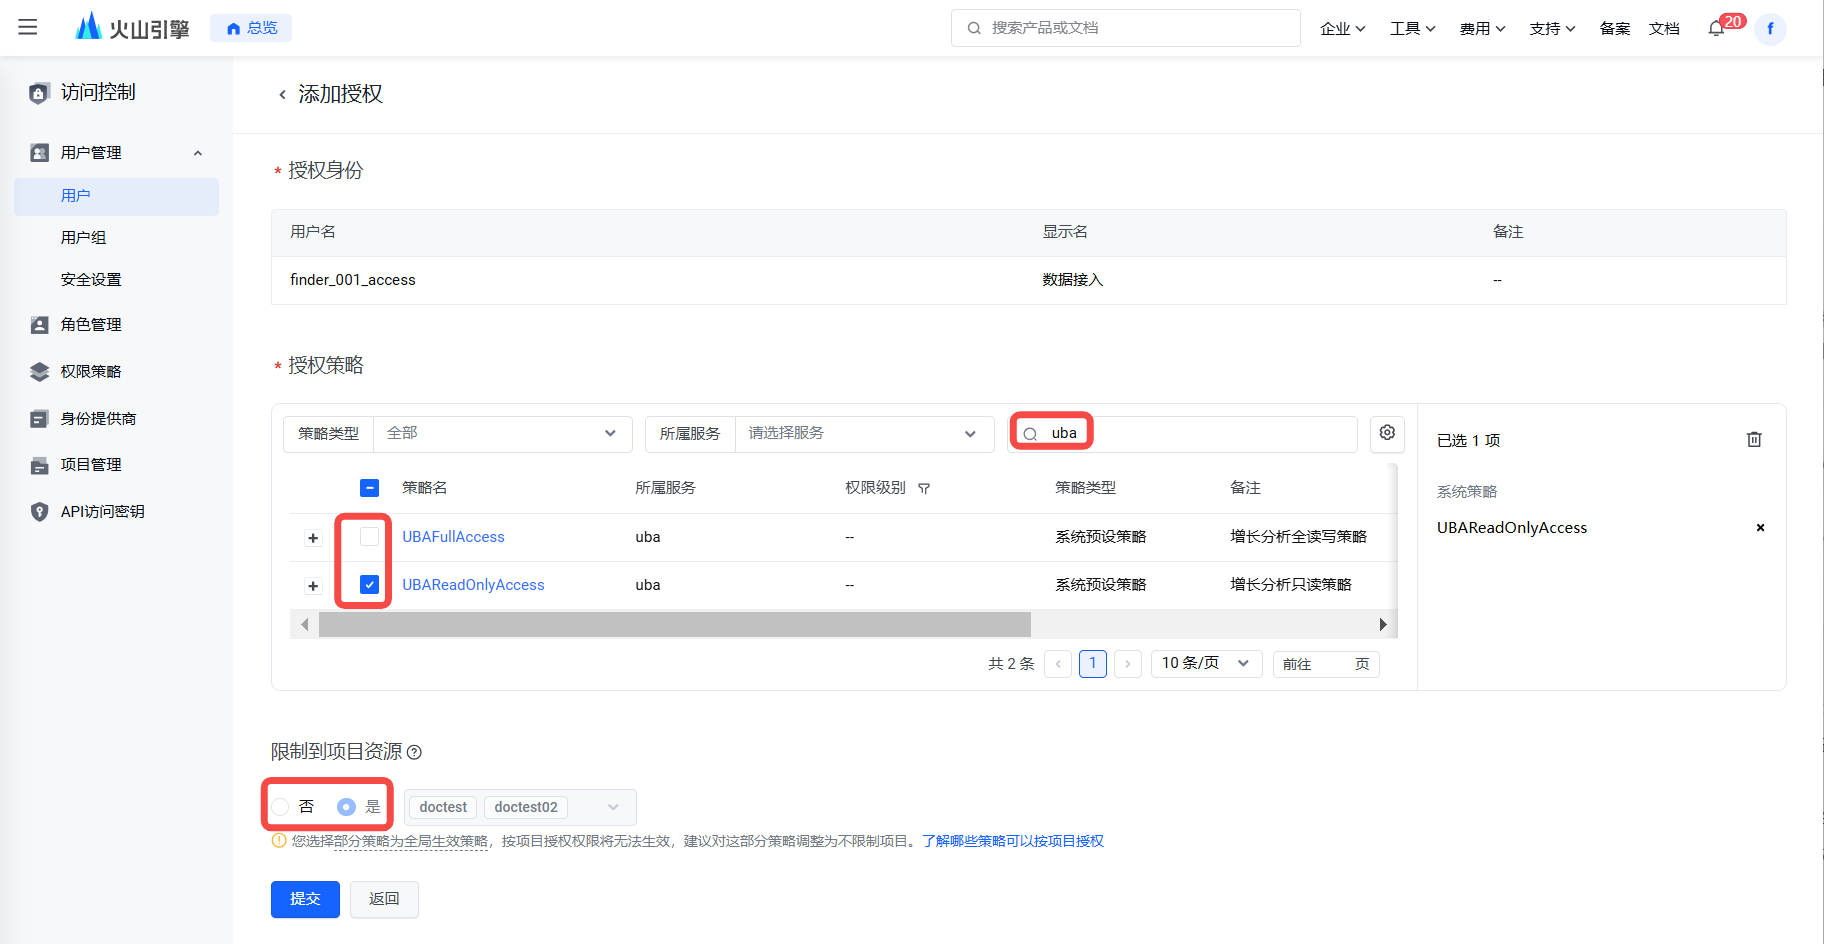Click the API访问密钥 shield icon
Screen dimensions: 1824x944
tap(39, 512)
